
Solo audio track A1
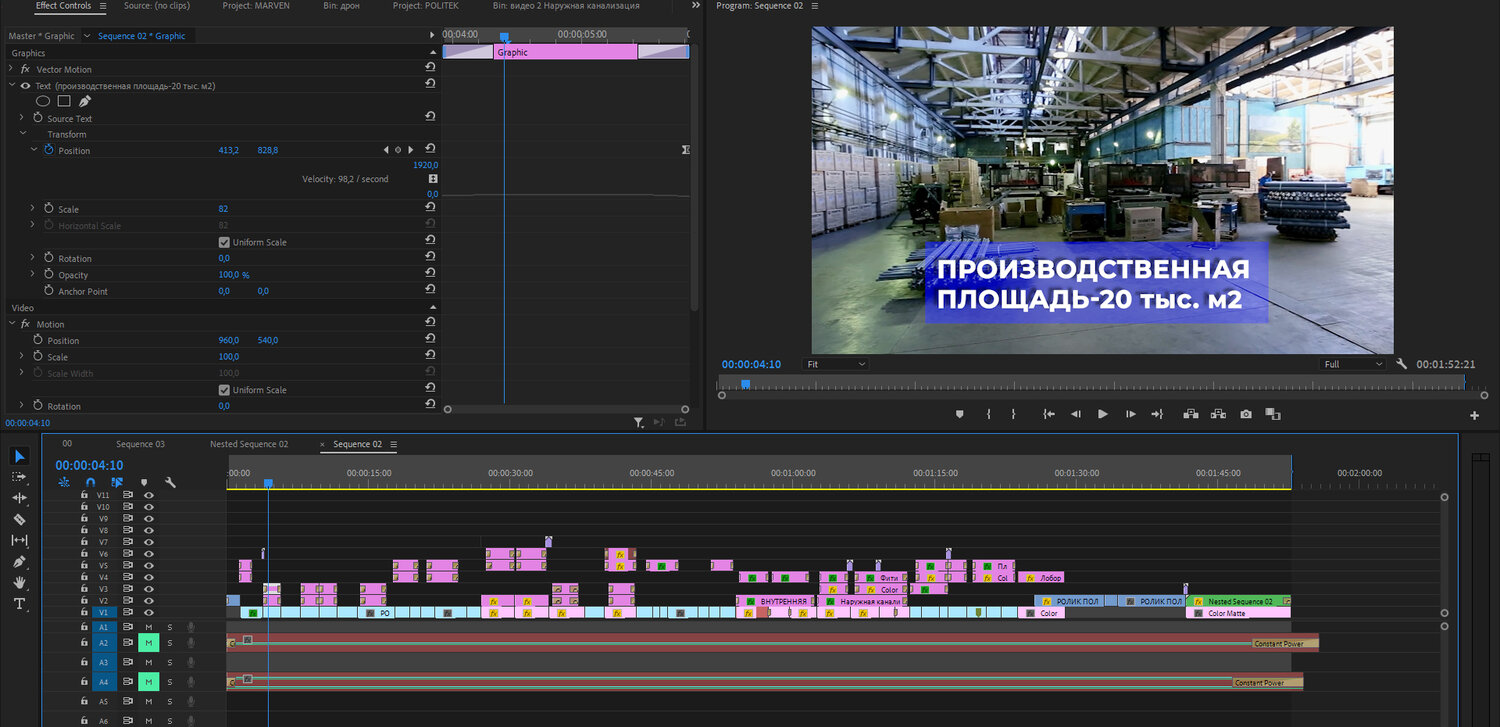pos(169,627)
